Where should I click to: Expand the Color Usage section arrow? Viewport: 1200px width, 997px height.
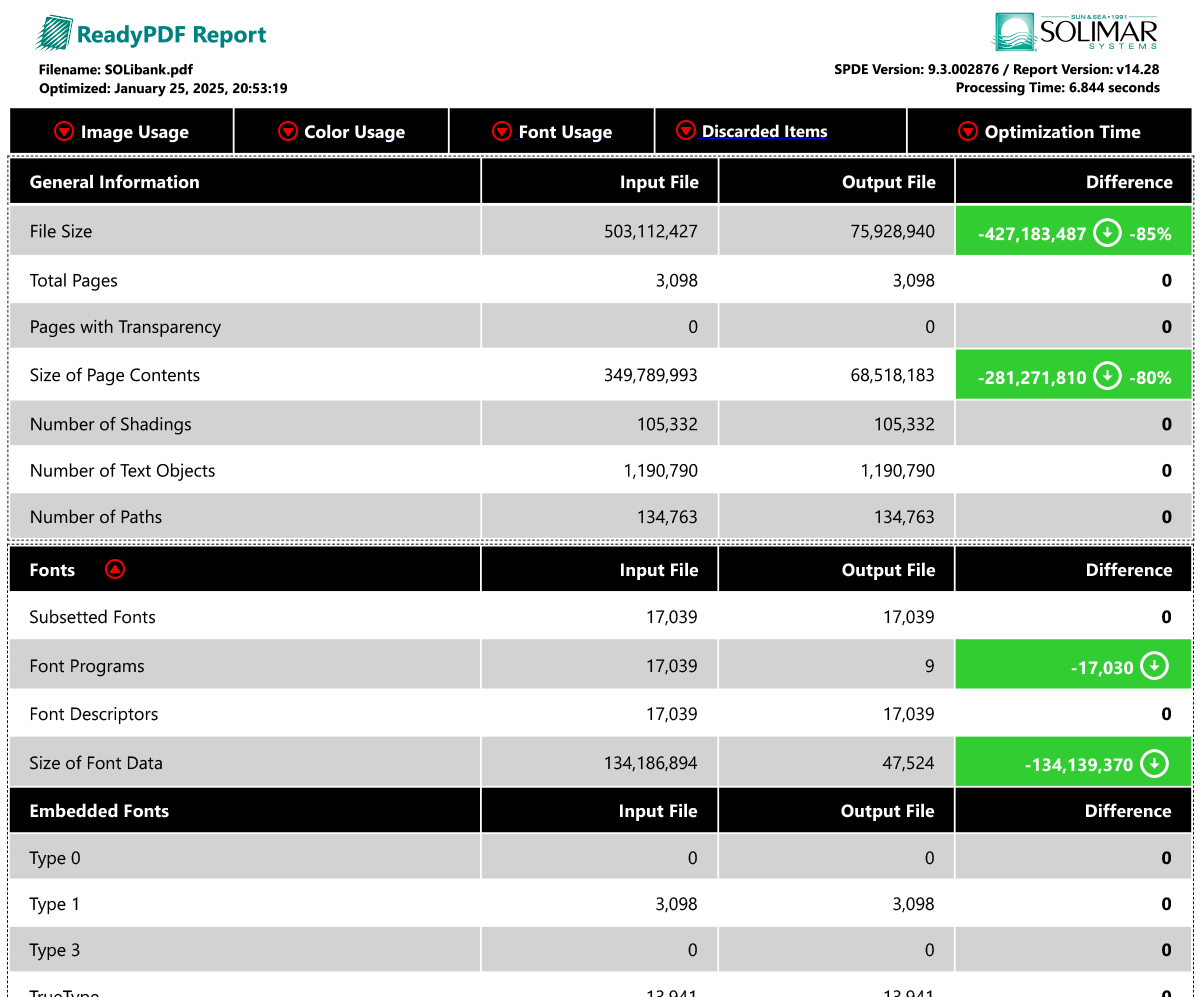coord(288,131)
